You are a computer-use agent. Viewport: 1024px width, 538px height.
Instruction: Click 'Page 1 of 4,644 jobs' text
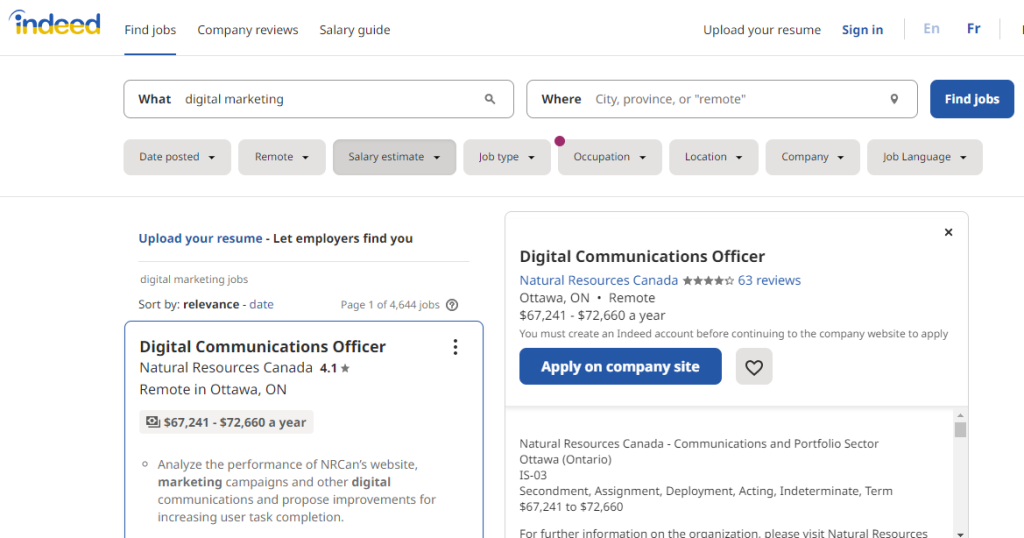click(x=390, y=305)
